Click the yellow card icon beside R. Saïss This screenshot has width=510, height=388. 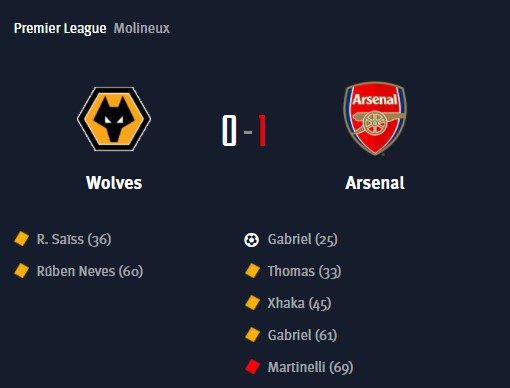(x=22, y=239)
